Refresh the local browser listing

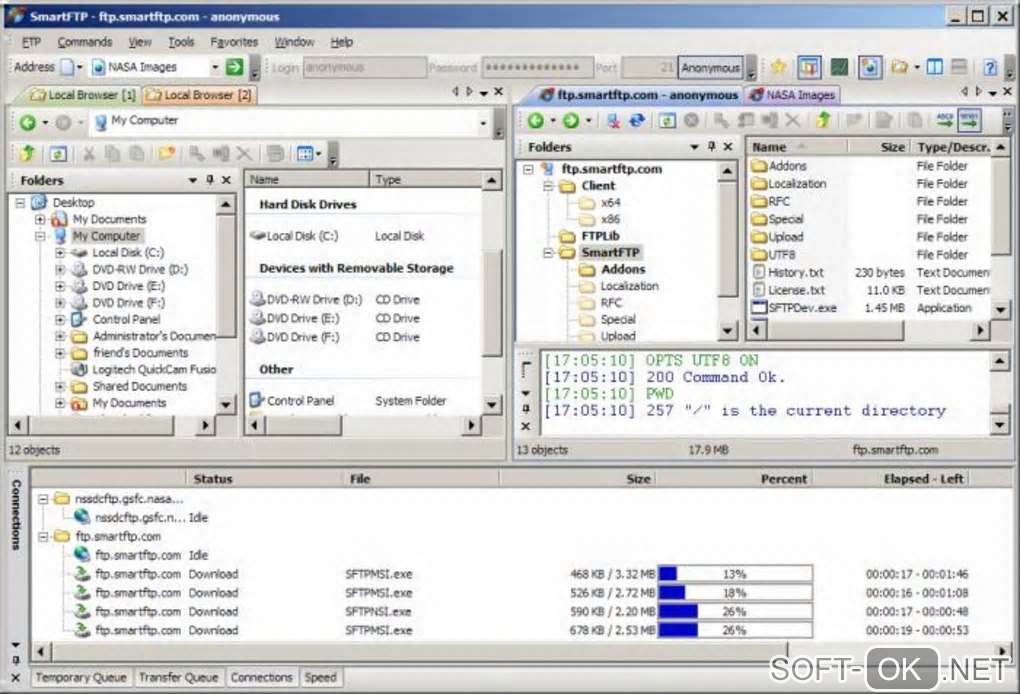pos(58,154)
